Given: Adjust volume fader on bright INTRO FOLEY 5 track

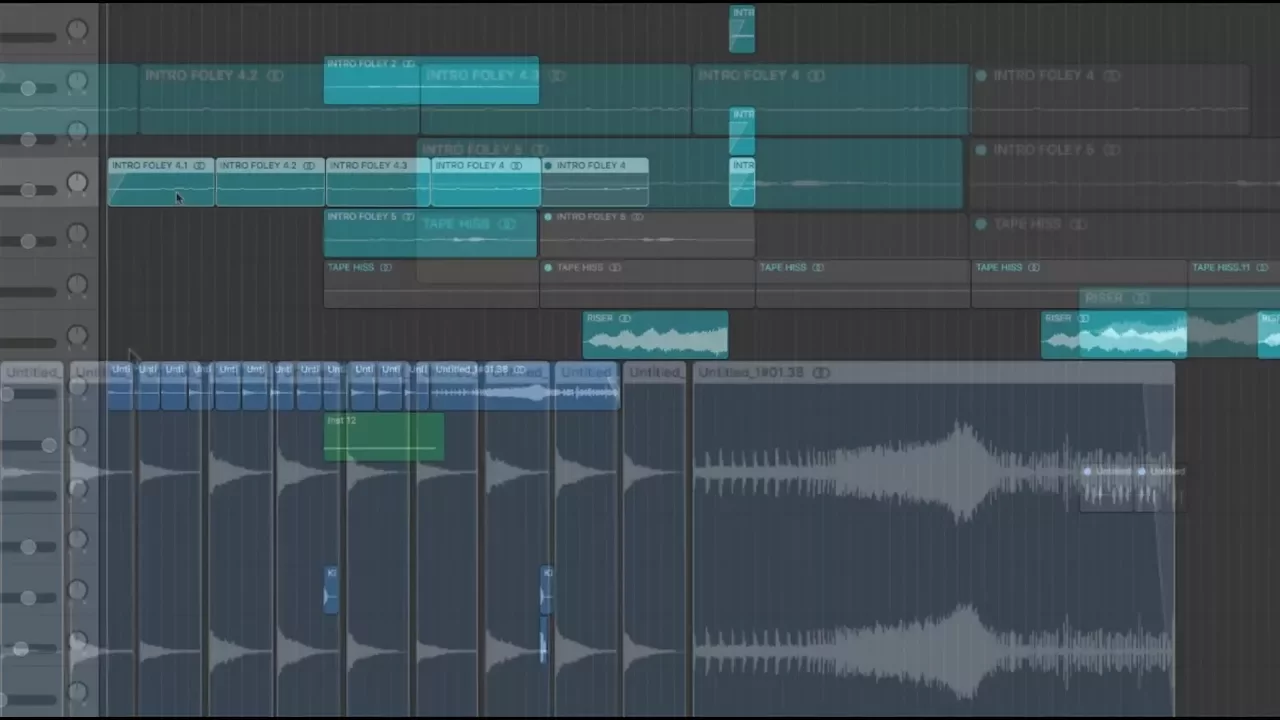Looking at the screenshot, I should 28,241.
